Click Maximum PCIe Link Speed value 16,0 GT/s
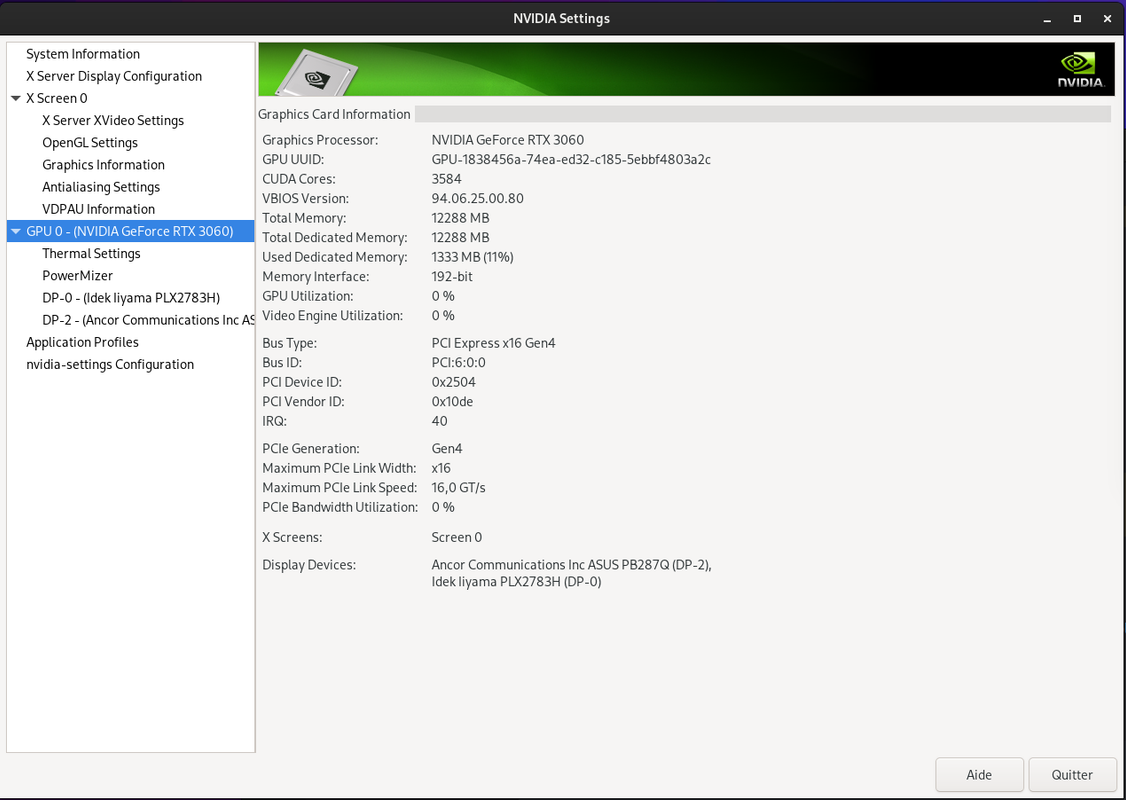Screen dimensions: 1126x800 coord(458,488)
